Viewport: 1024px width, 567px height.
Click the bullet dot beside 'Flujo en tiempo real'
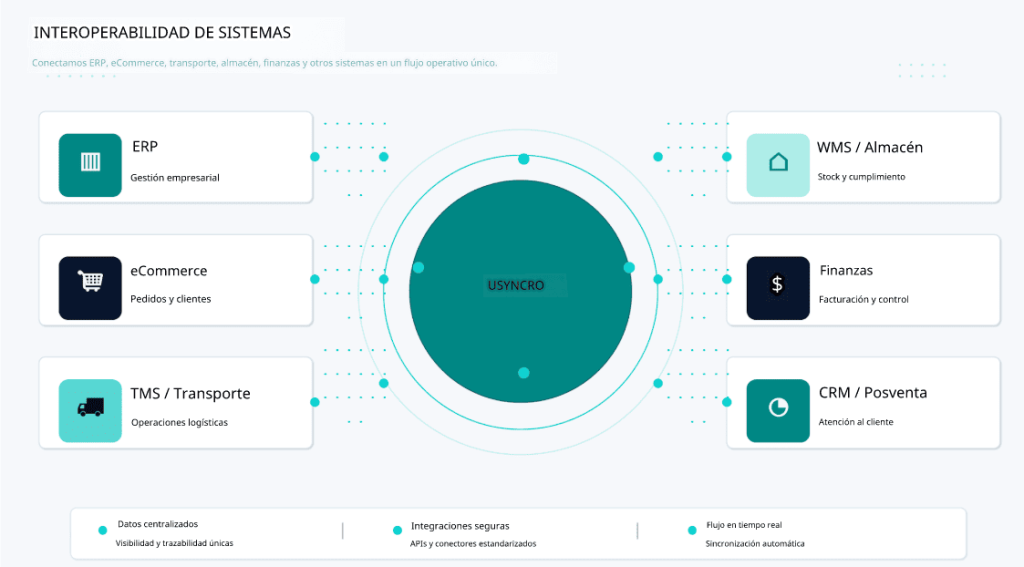(x=692, y=530)
